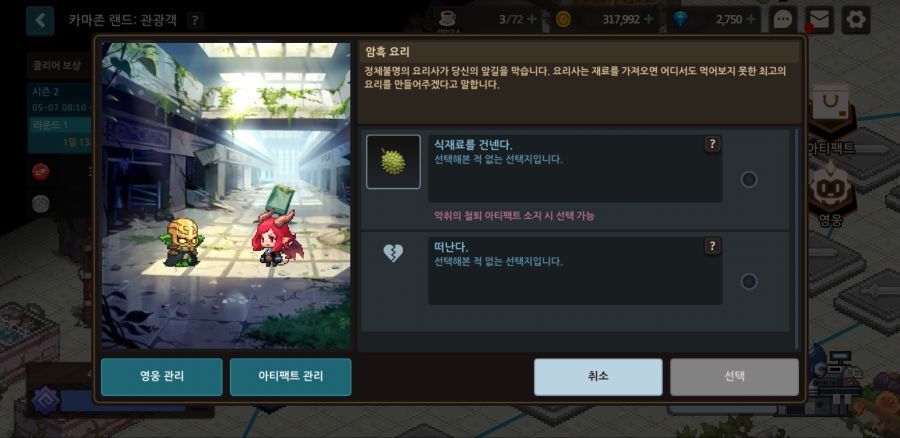
Task: Select radio for 식재료를 건넨다
Action: (x=748, y=180)
